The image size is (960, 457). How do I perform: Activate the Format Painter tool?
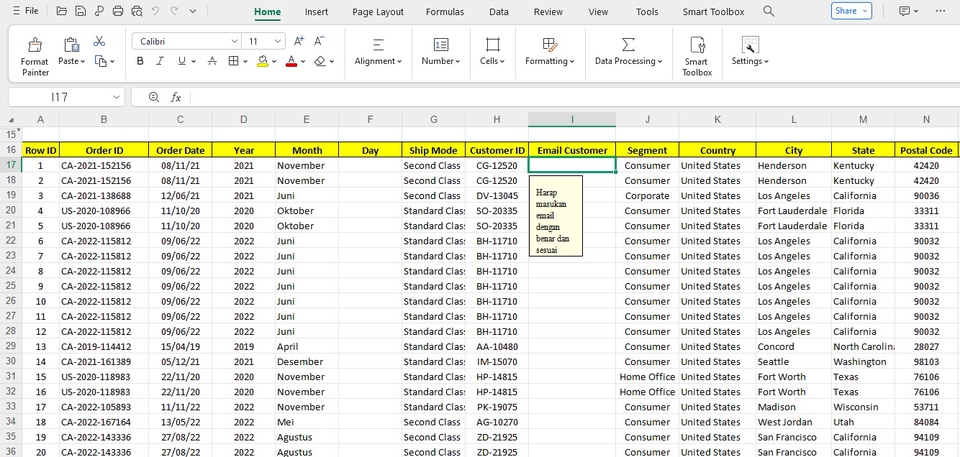[x=35, y=56]
